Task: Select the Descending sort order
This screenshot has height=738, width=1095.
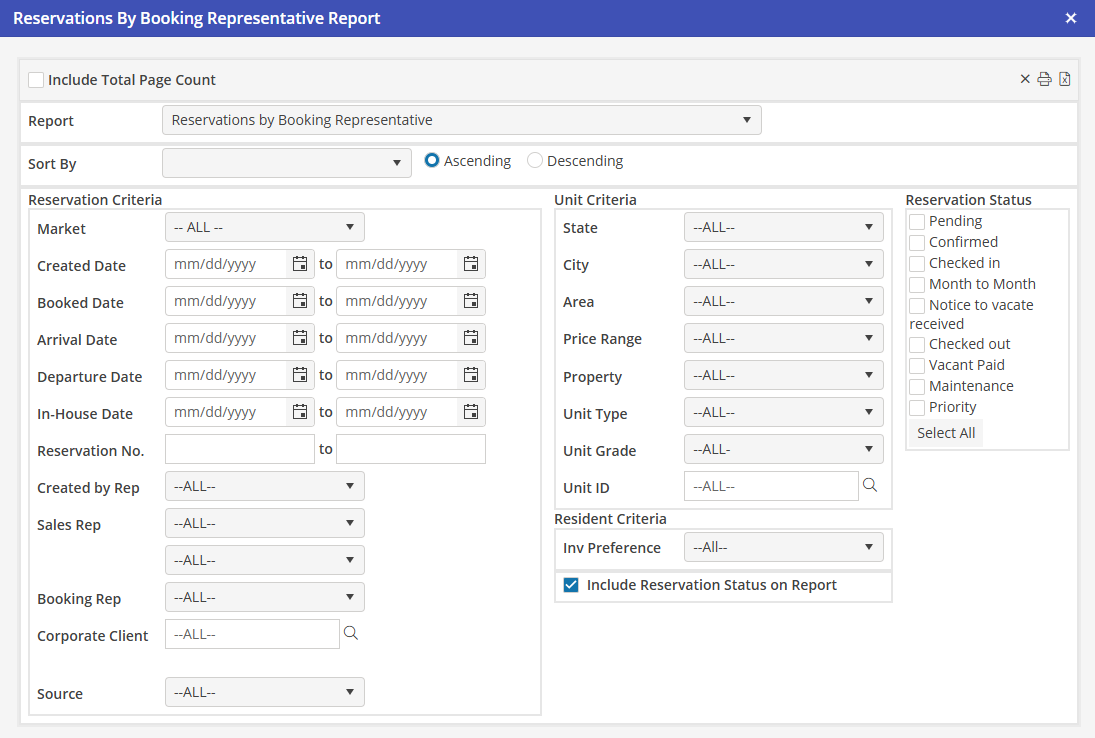Action: point(535,161)
